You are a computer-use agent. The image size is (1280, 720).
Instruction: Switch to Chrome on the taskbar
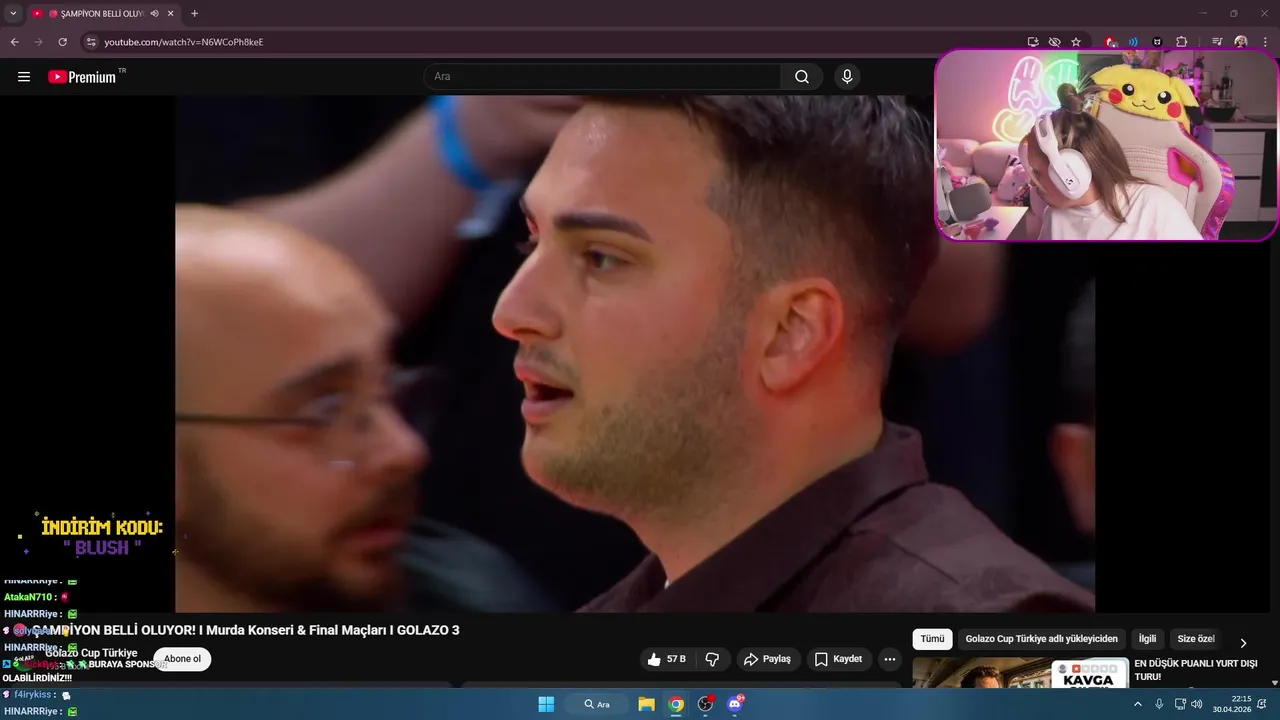click(x=676, y=704)
